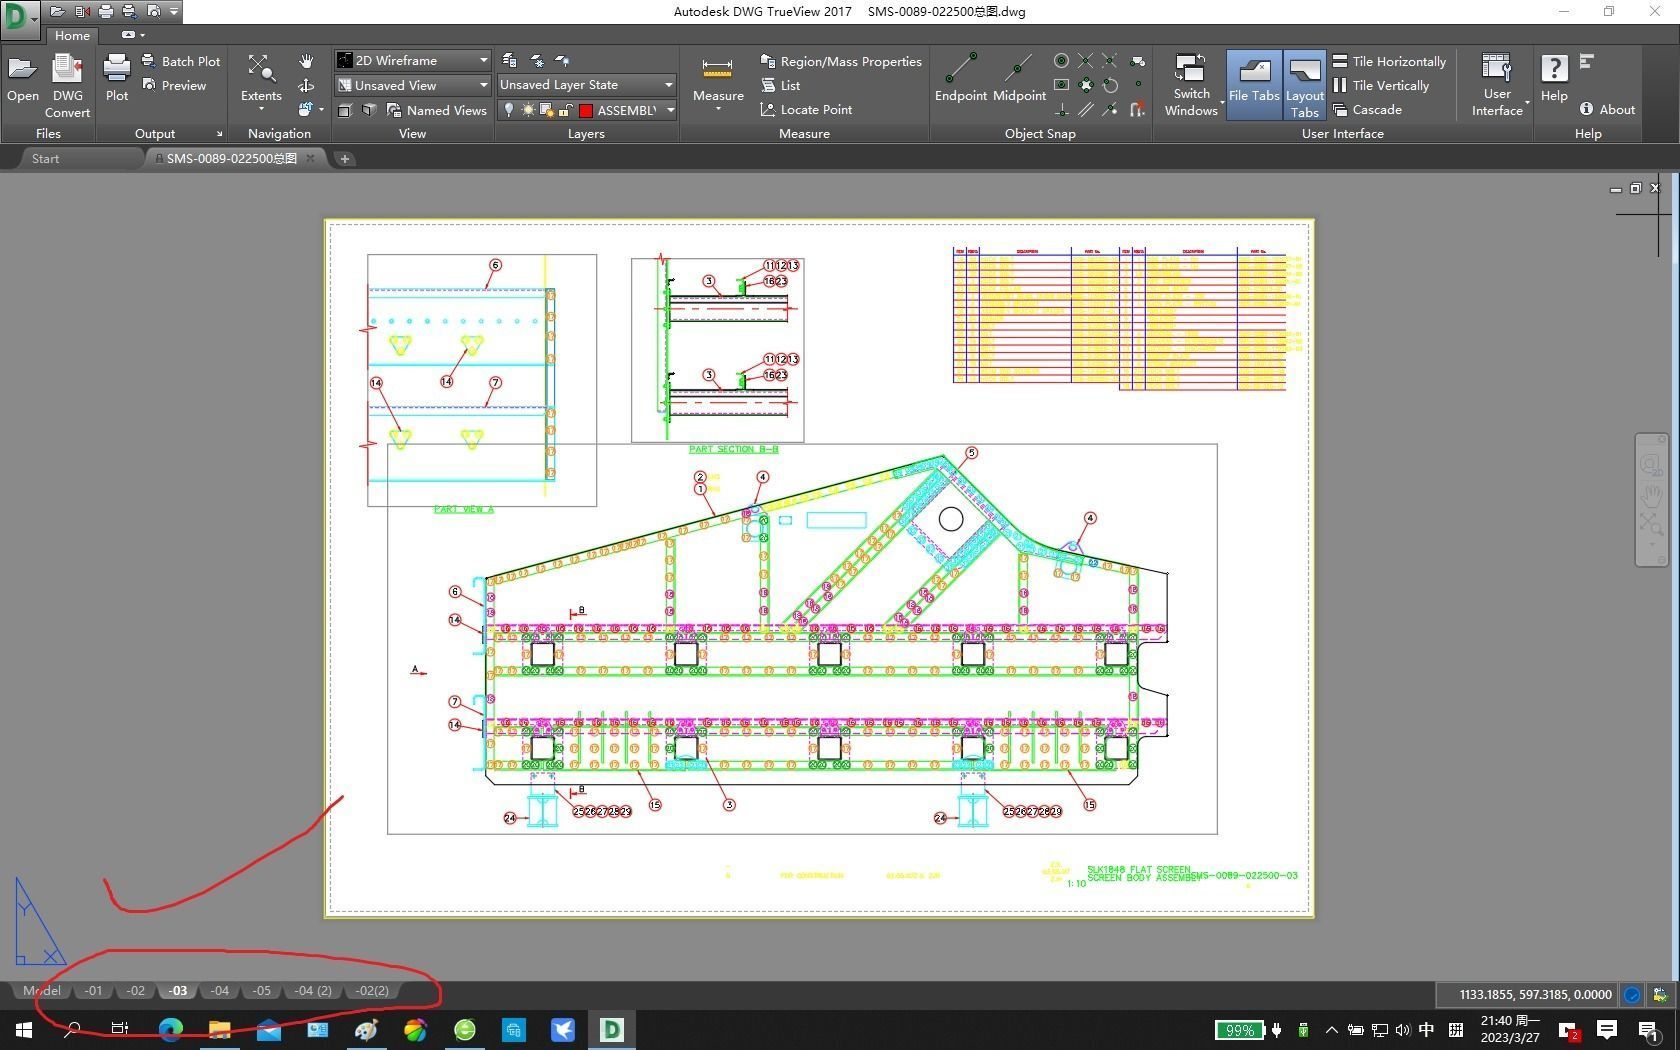Start the Measure tool

pyautogui.click(x=718, y=79)
